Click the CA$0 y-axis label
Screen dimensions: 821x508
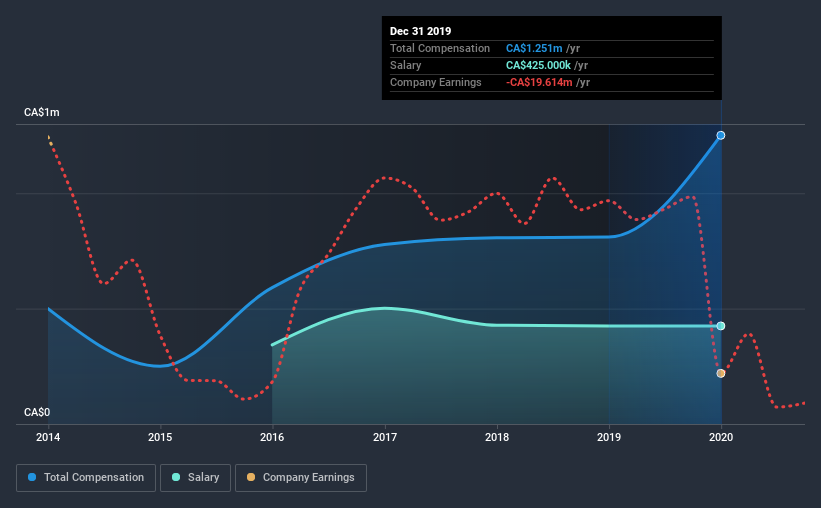(37, 413)
